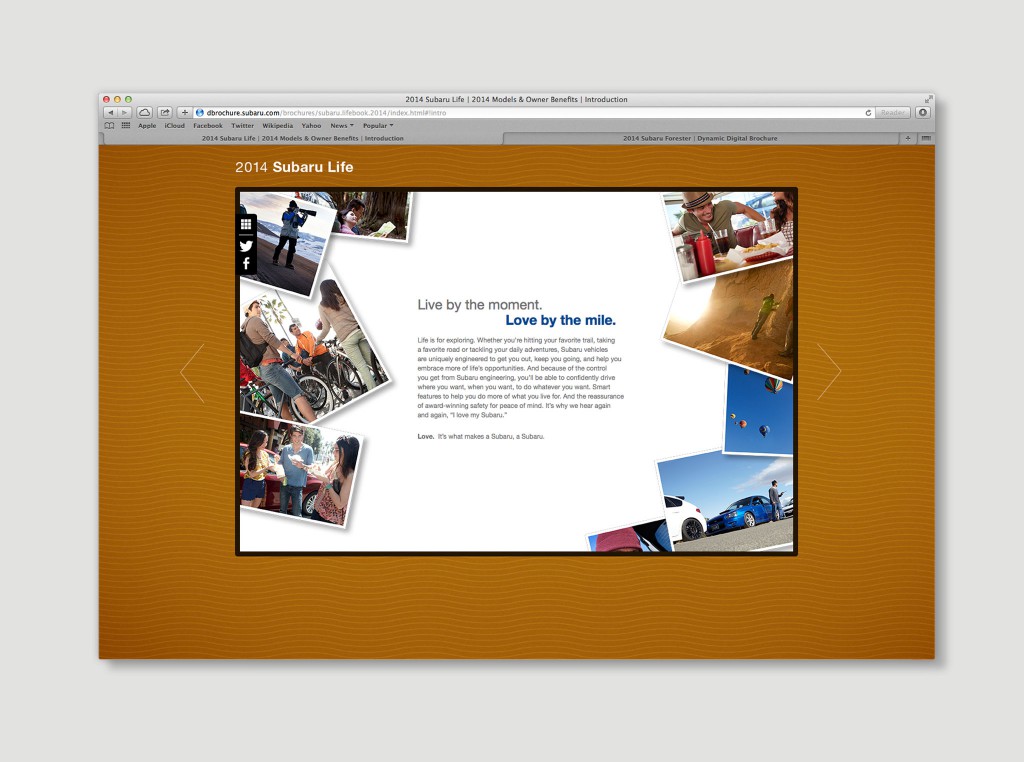This screenshot has width=1024, height=762.
Task: Switch to the 2014 Subaru Forester tab
Action: pyautogui.click(x=700, y=138)
